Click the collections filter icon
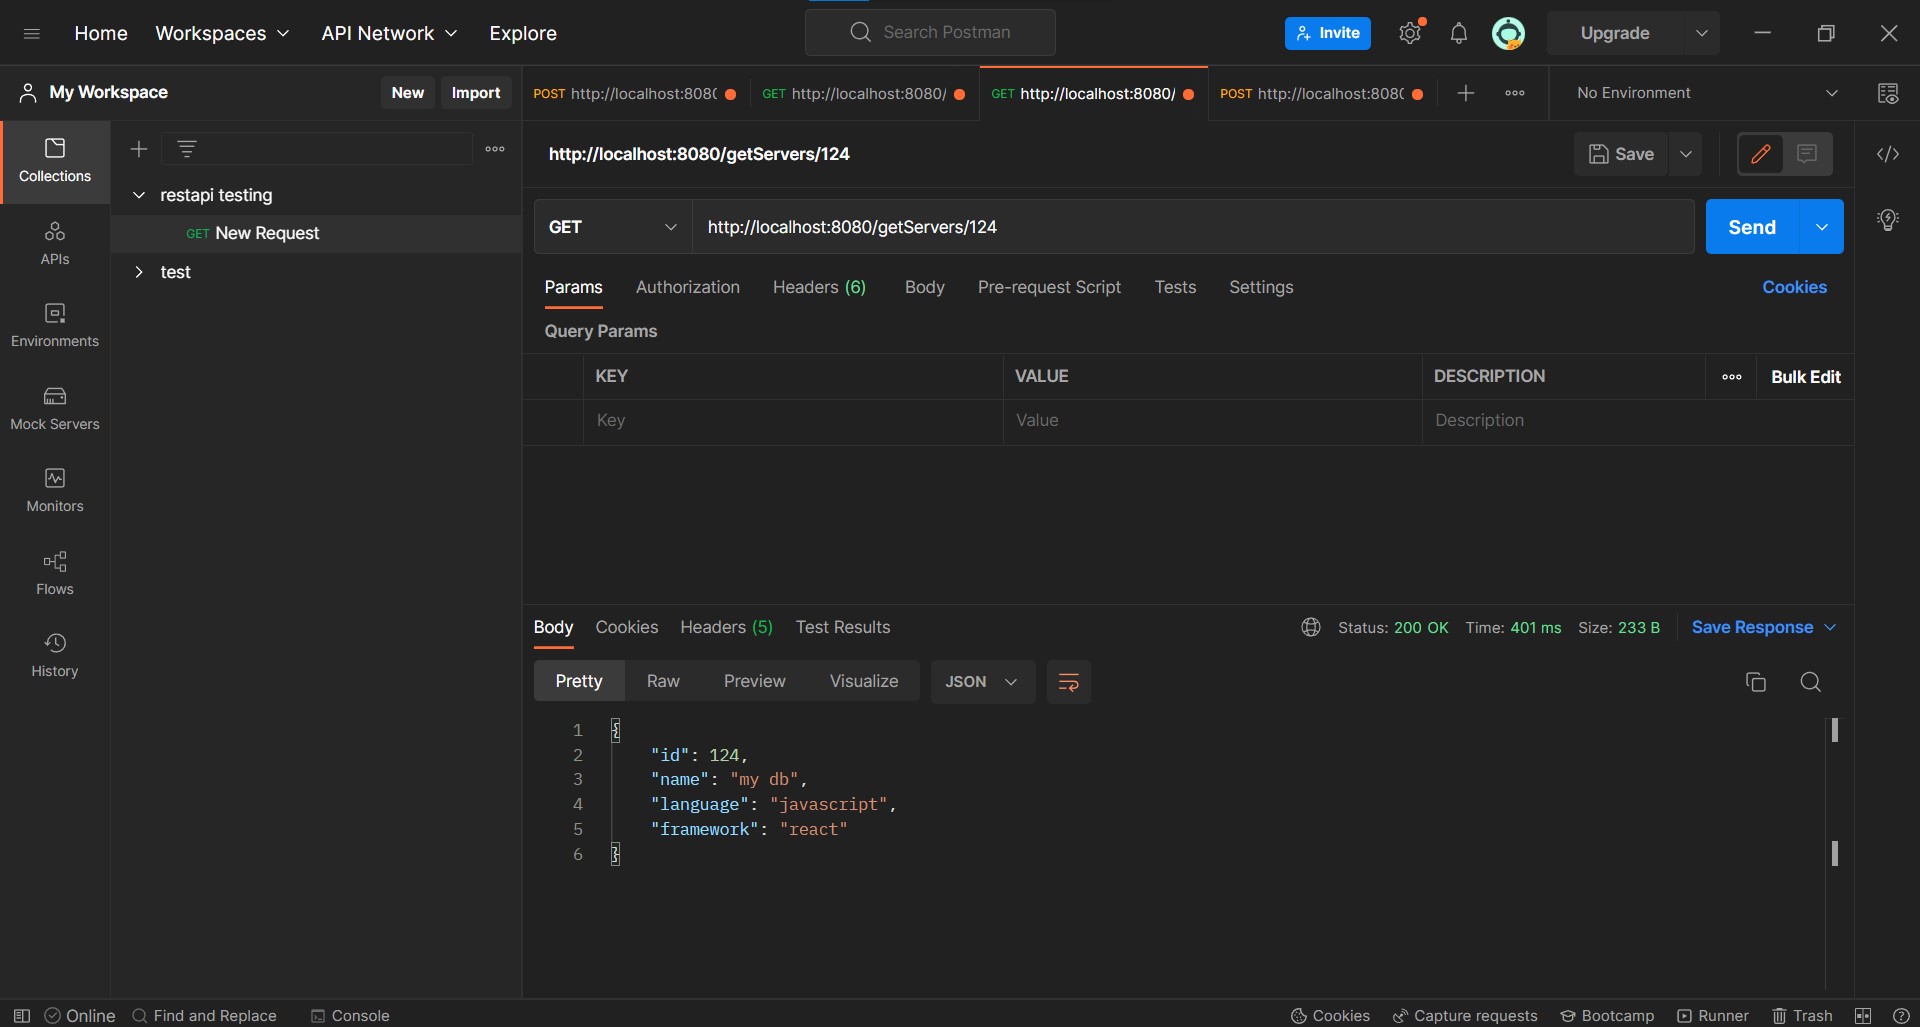1920x1027 pixels. (x=187, y=149)
